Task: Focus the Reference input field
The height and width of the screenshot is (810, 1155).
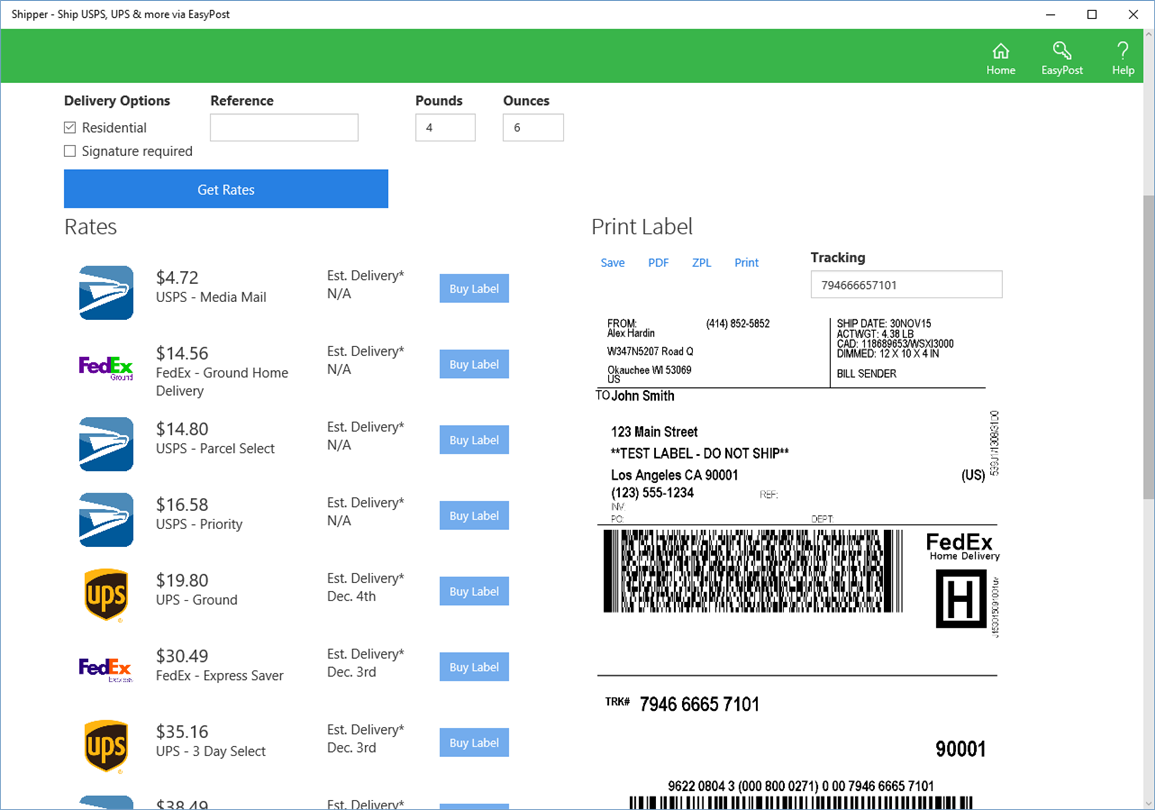Action: (x=284, y=127)
